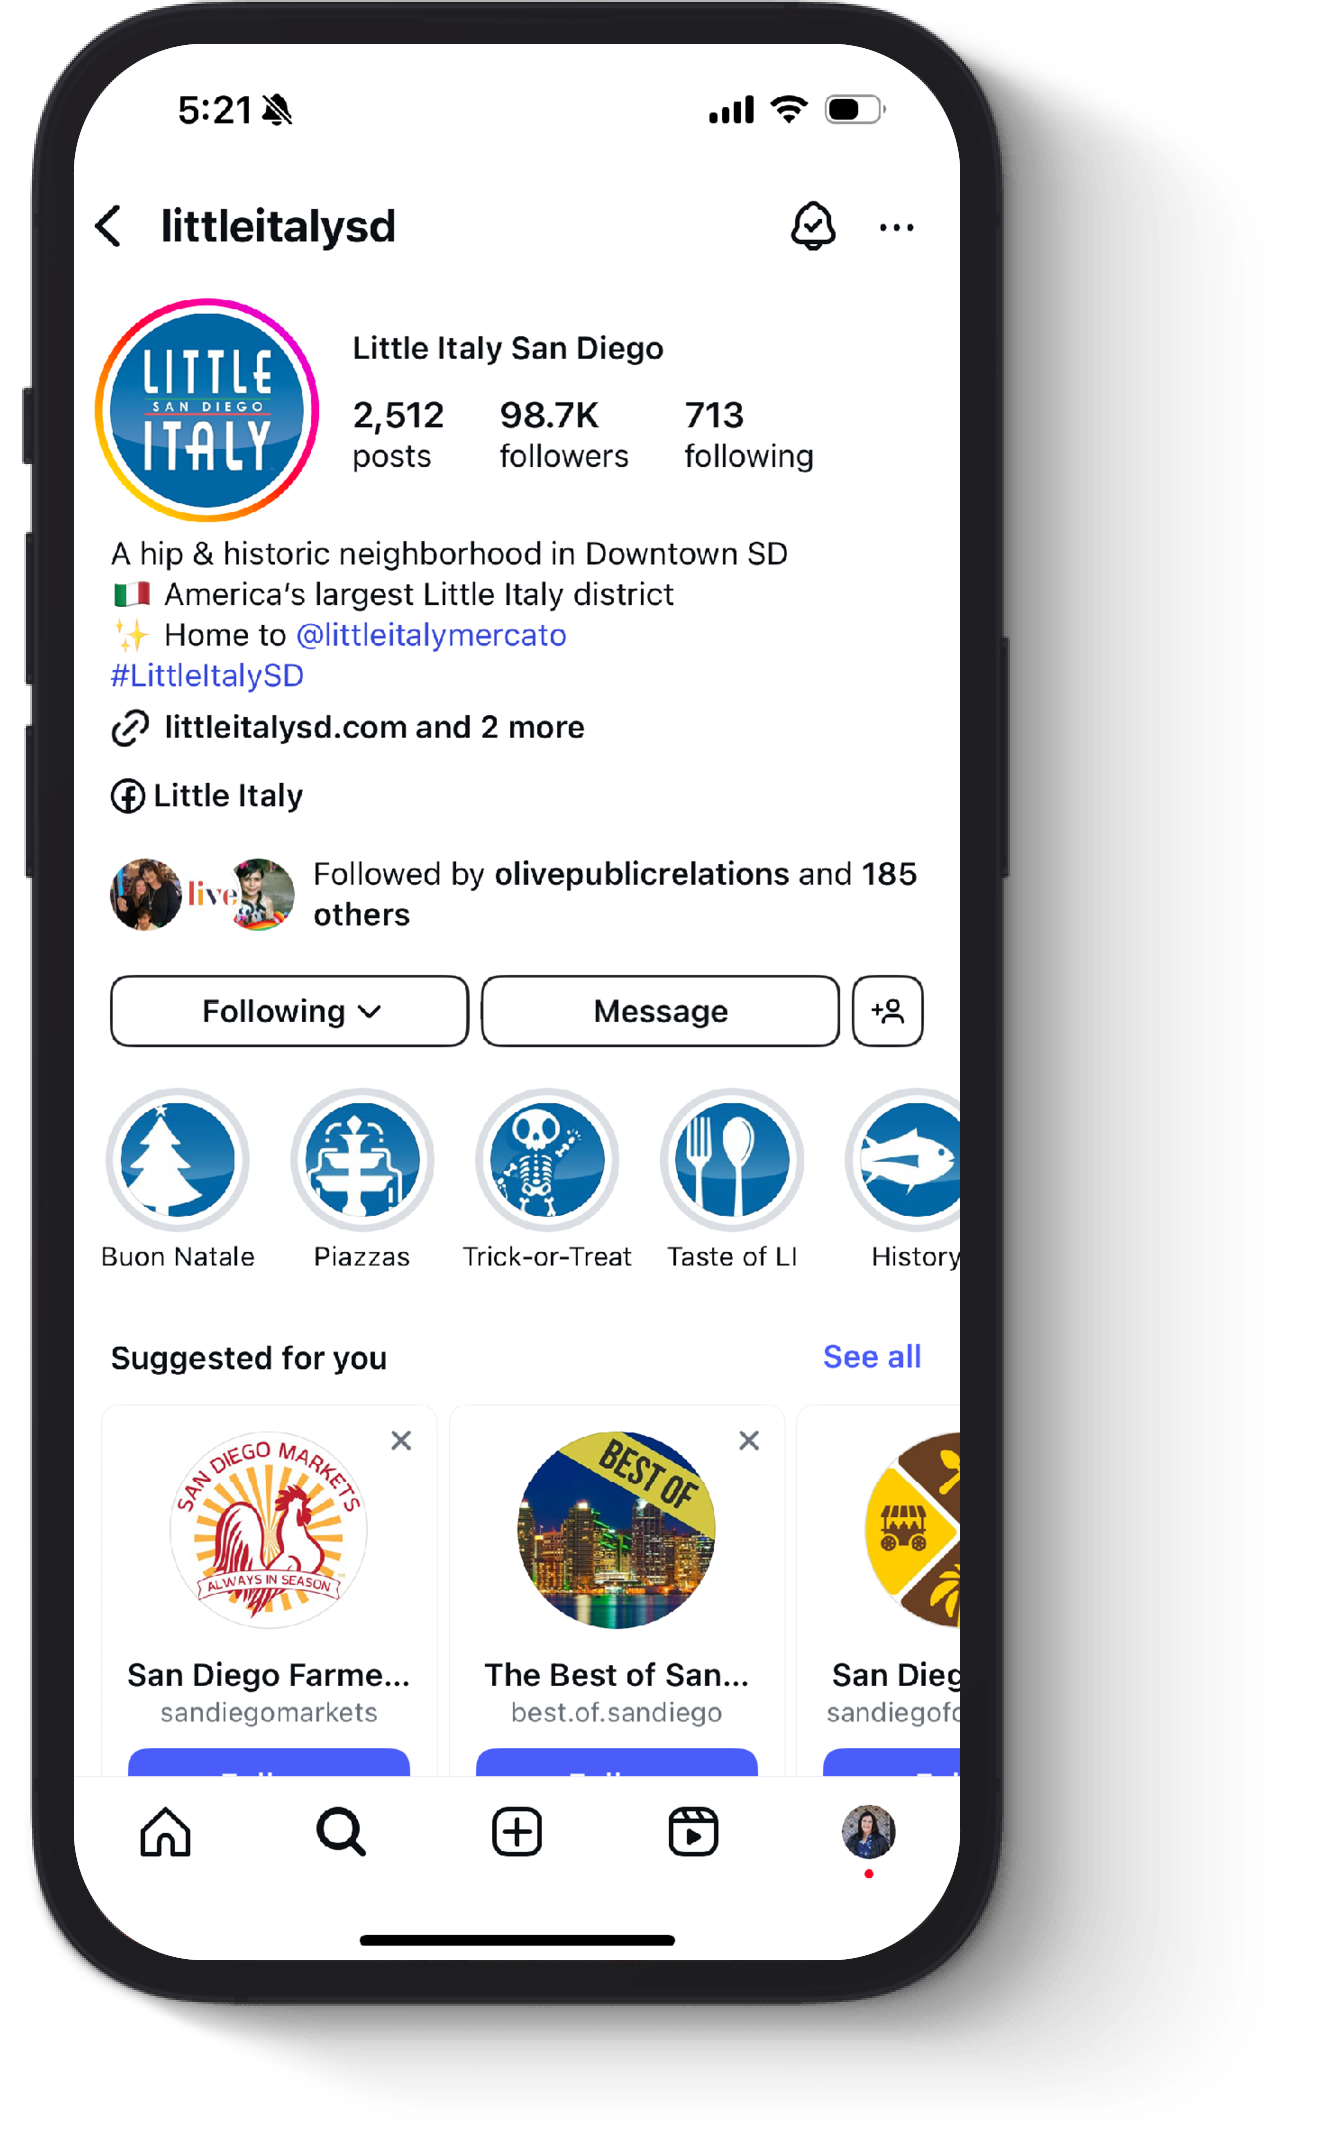Image resolution: width=1320 pixels, height=2142 pixels.
Task: Tap the back arrow beside littleitalysd
Action: point(109,226)
